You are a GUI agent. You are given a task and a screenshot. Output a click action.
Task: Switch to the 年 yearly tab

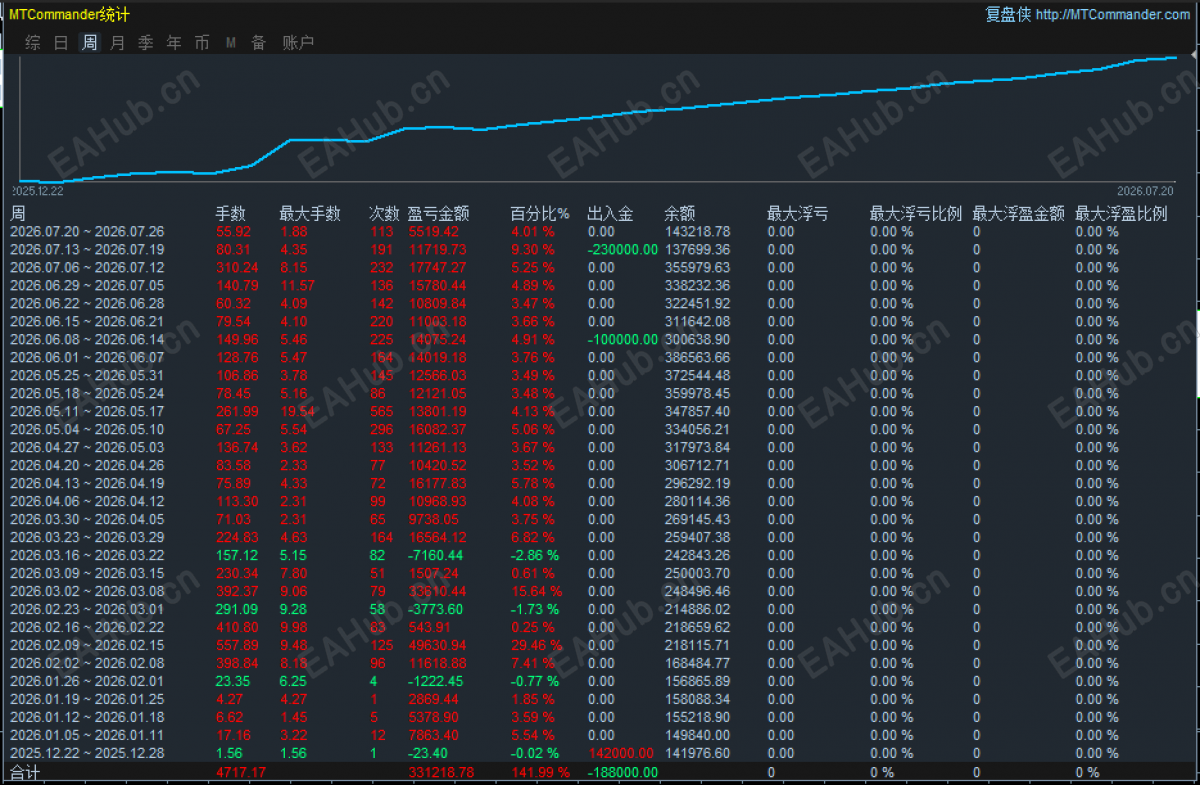coord(174,42)
